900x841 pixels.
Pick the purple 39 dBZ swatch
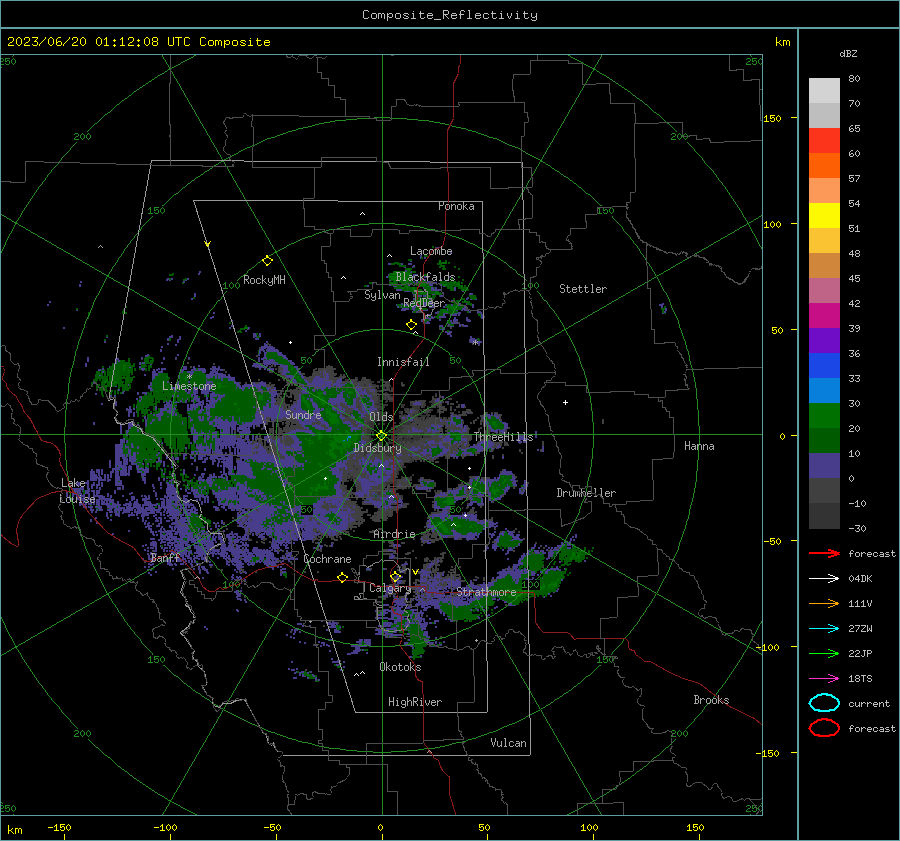pos(824,340)
